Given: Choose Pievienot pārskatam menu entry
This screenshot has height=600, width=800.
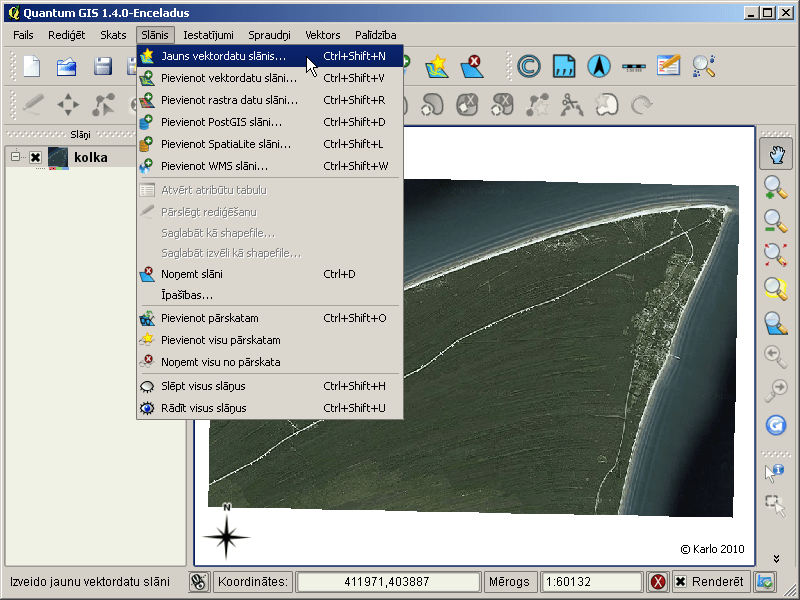Looking at the screenshot, I should (x=270, y=318).
